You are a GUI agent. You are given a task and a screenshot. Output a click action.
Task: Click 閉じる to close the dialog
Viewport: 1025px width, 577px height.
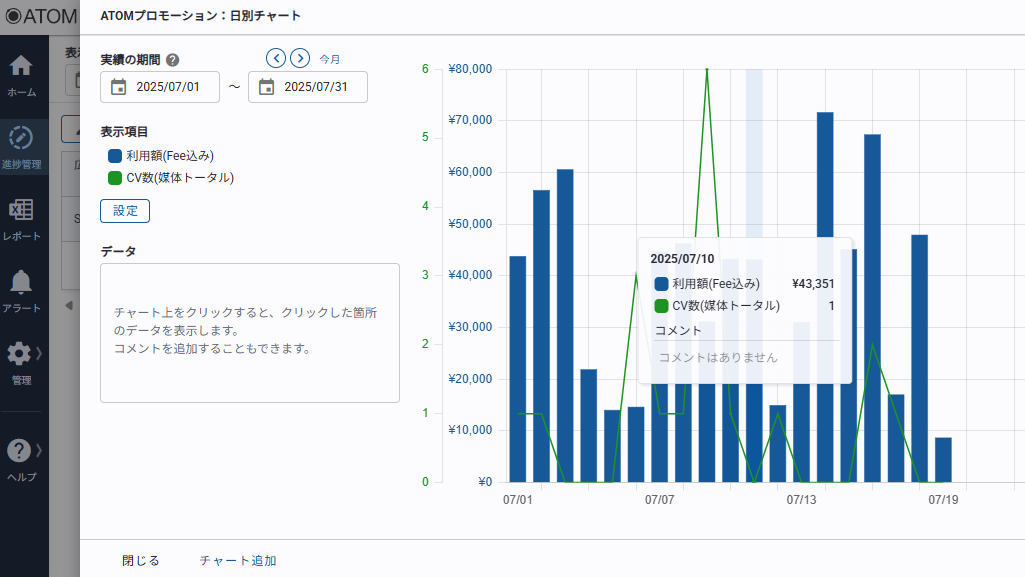point(141,561)
